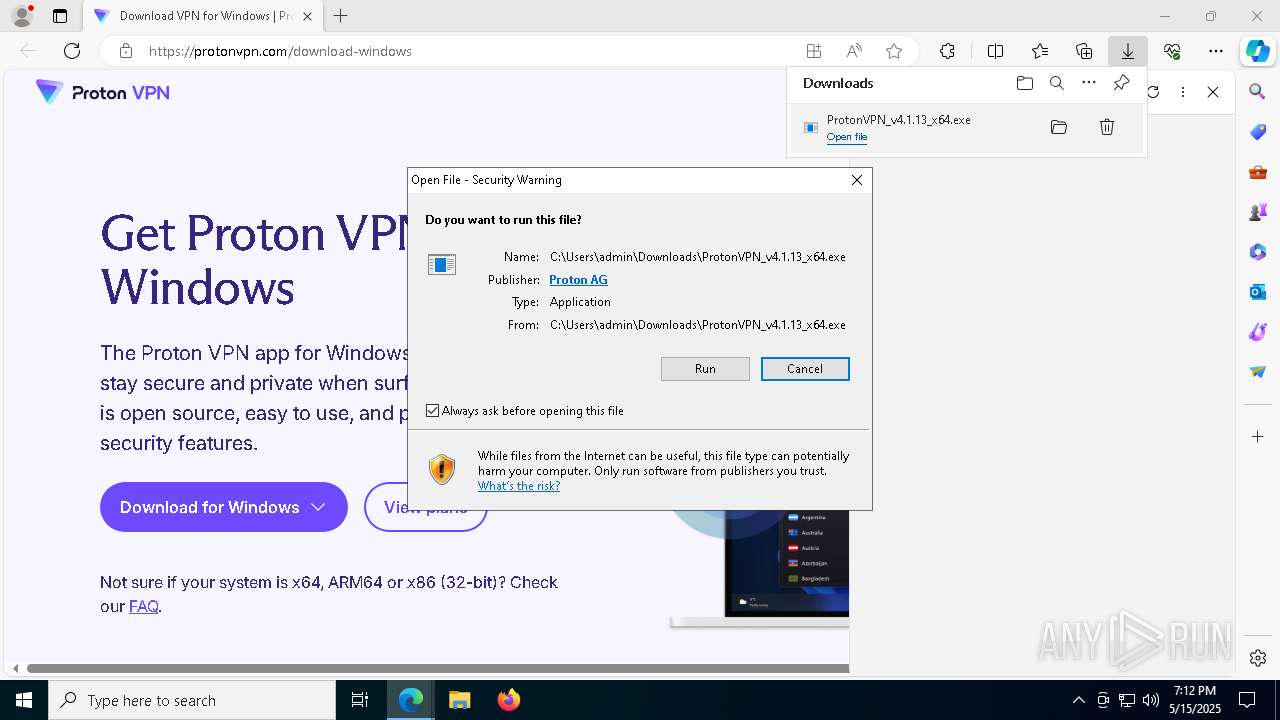
Task: Click the Downloads toolbar icon
Action: [1127, 51]
